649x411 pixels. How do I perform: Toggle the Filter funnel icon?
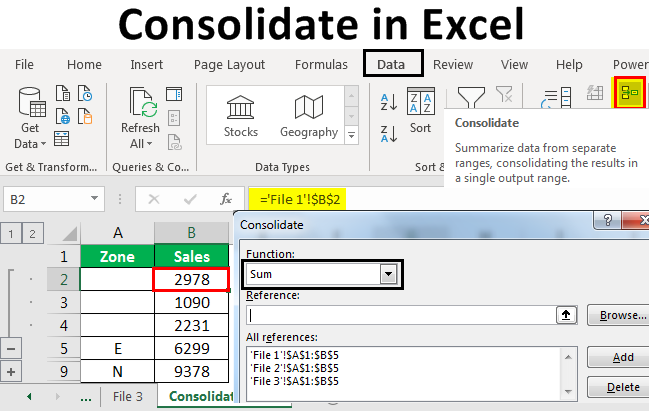pos(471,97)
